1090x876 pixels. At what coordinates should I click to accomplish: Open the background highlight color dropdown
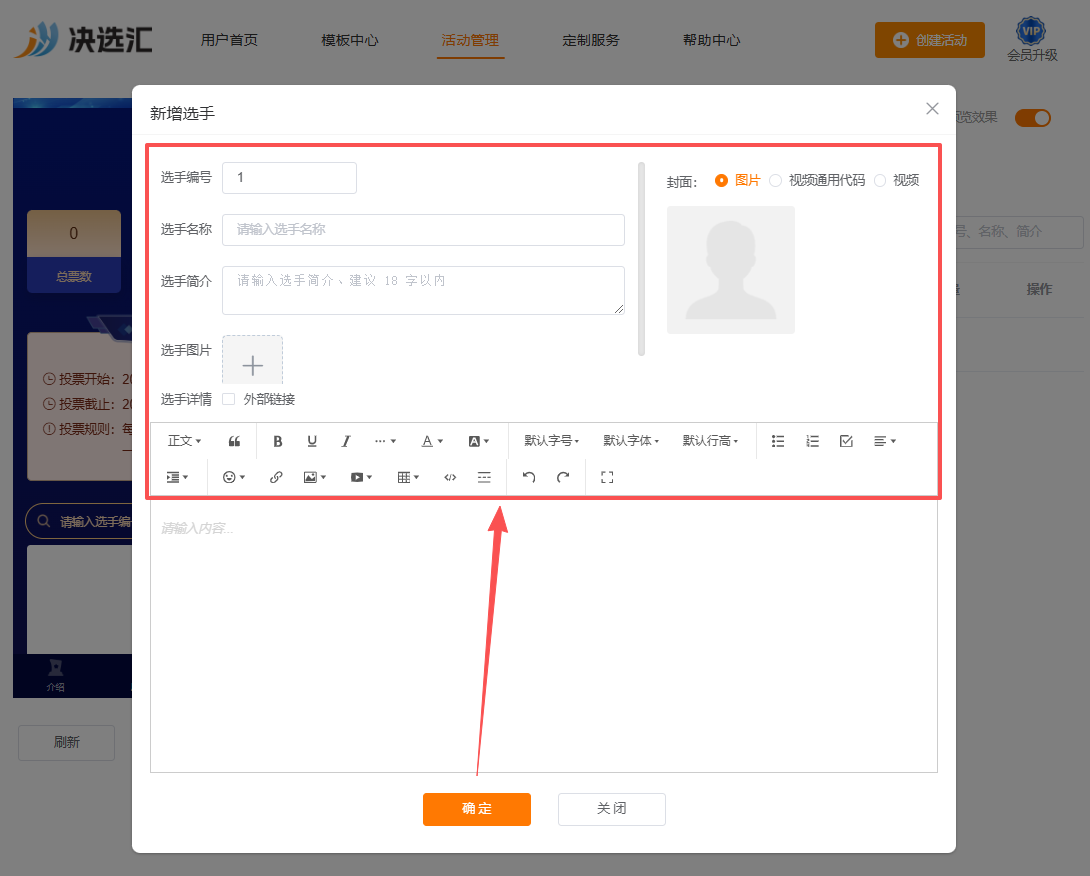click(479, 441)
